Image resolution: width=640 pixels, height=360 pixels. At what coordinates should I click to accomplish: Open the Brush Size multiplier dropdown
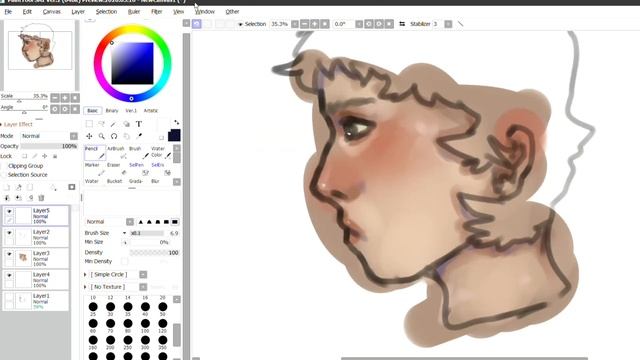124,233
